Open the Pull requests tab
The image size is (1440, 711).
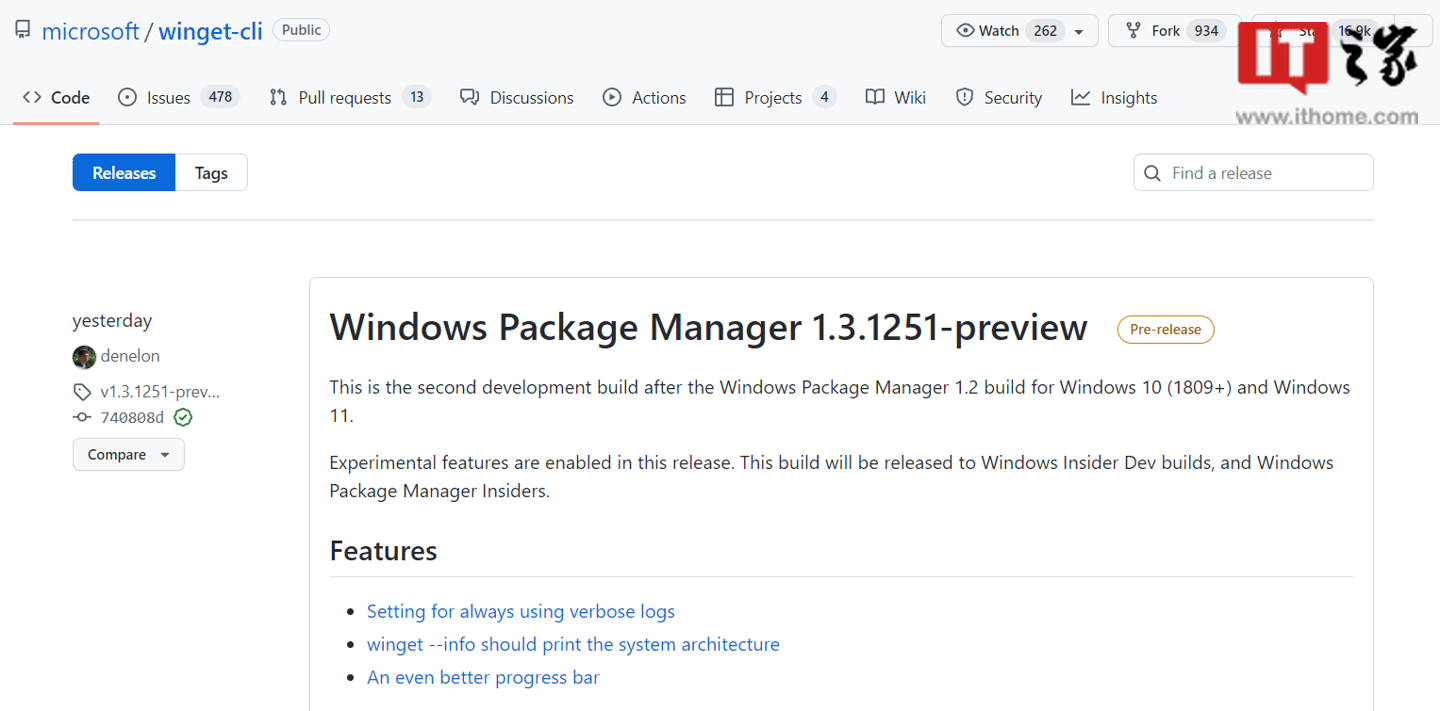[x=344, y=97]
